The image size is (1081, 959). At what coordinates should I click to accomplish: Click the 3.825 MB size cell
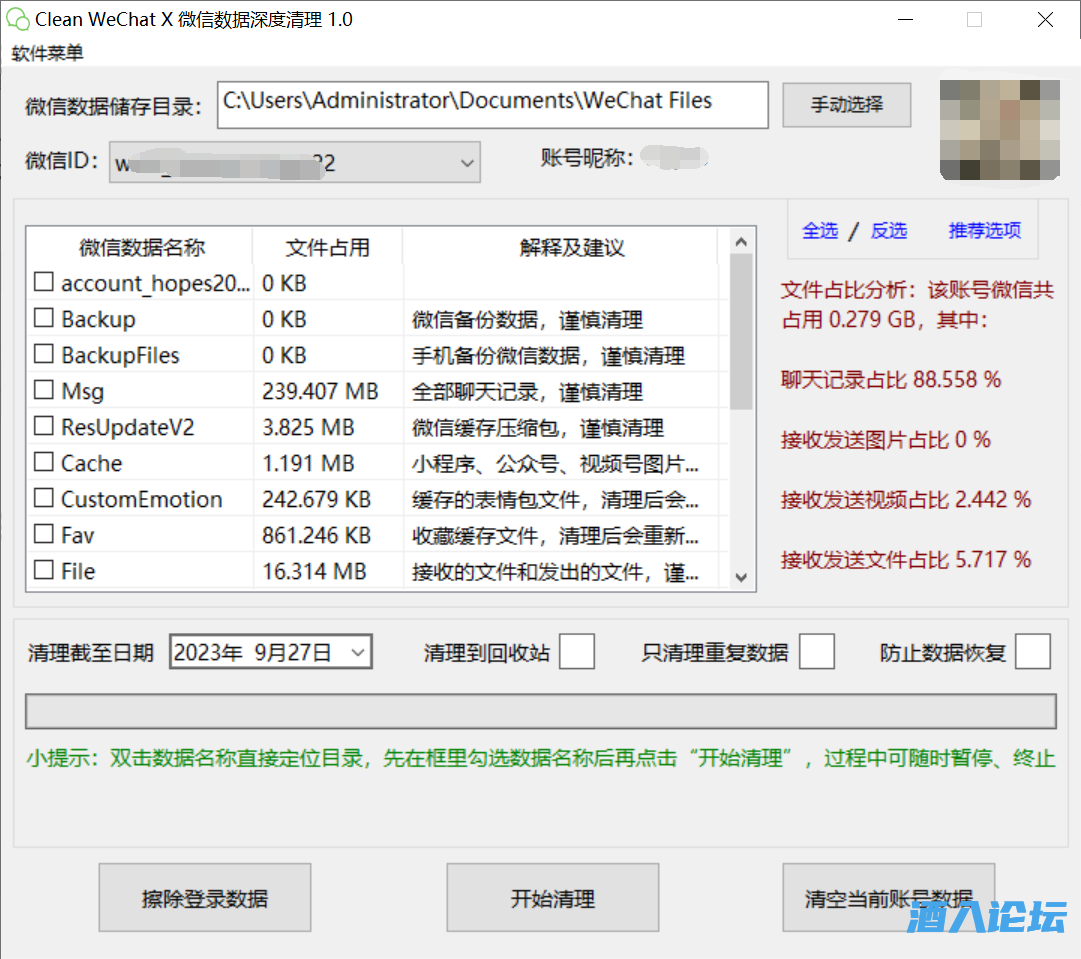click(x=307, y=427)
